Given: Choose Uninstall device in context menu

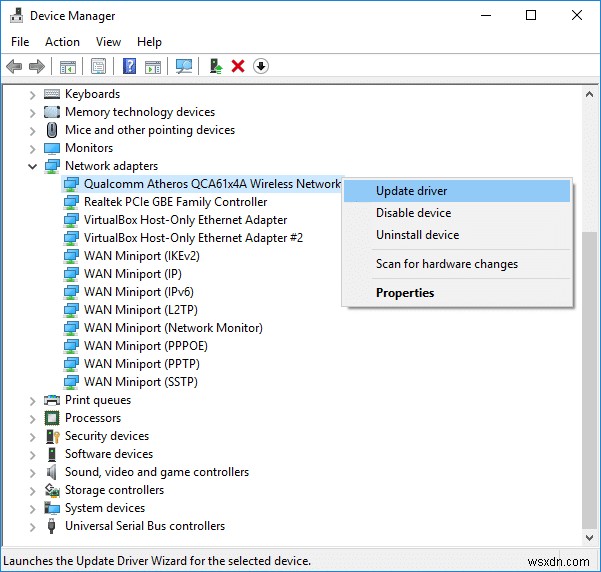Looking at the screenshot, I should (x=457, y=235).
